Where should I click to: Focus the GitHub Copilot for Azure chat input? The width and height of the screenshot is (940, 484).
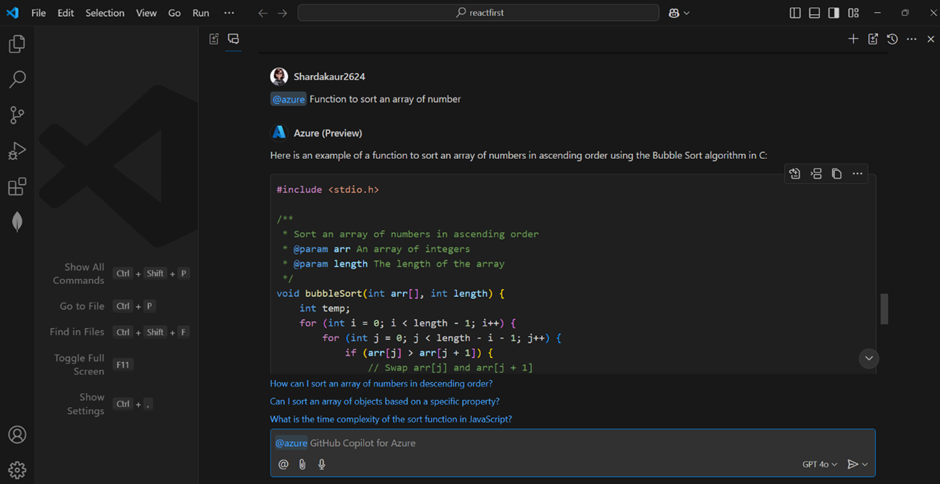[x=573, y=443]
